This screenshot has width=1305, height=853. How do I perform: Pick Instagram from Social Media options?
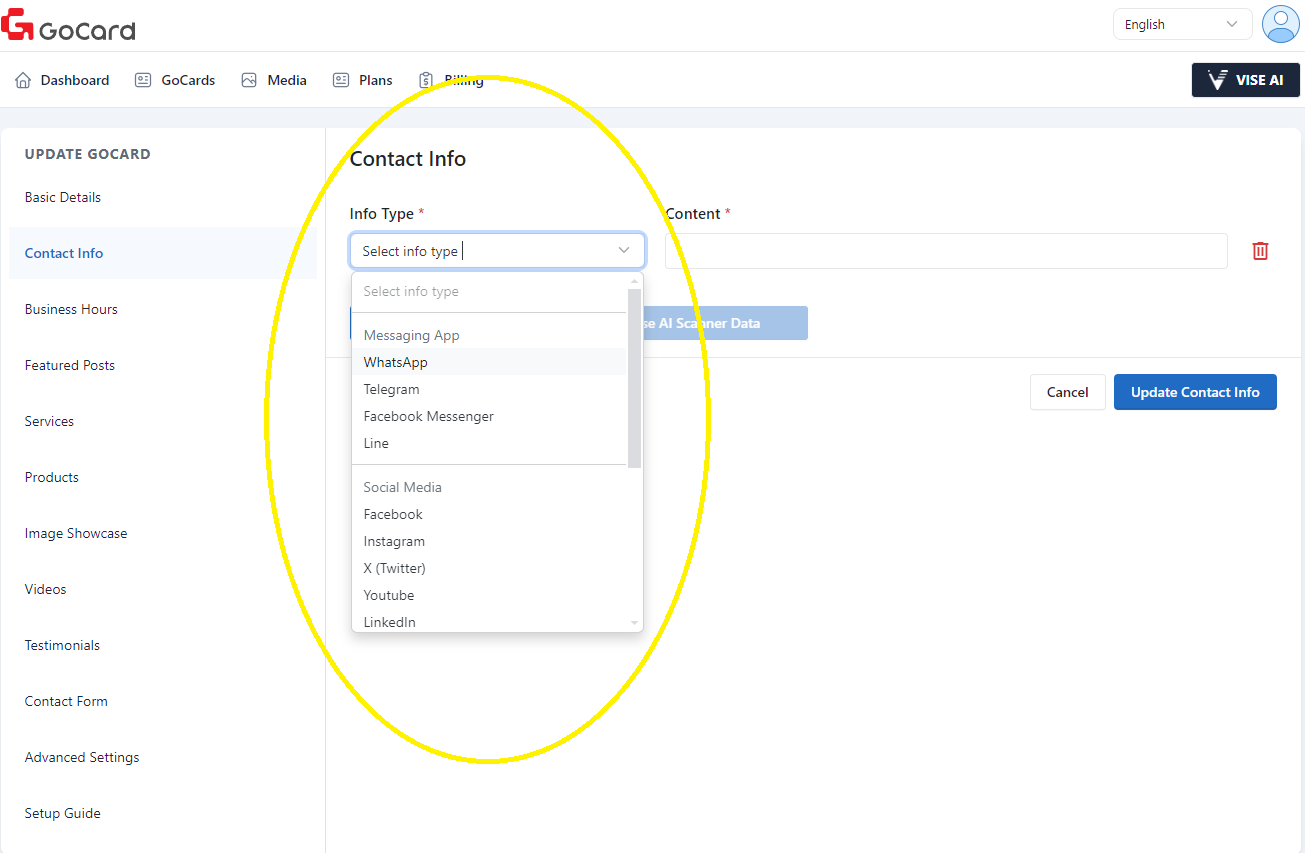coord(394,541)
